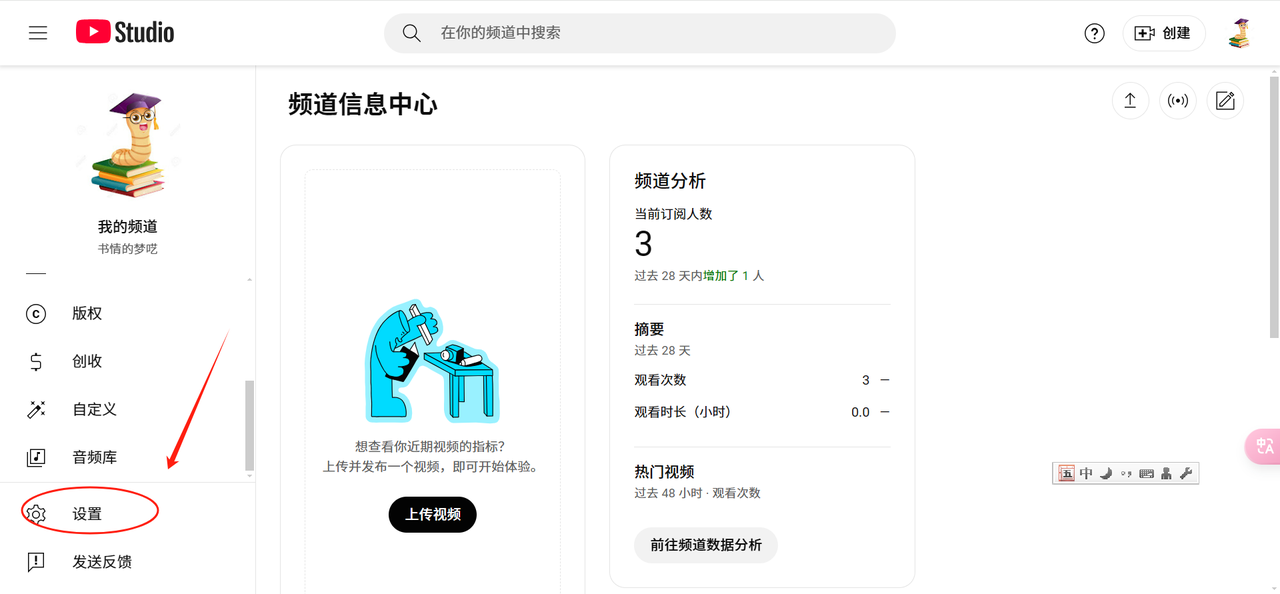Viewport: 1280px width, 594px height.
Task: Click the 前往频道数据分析 button
Action: (x=706, y=545)
